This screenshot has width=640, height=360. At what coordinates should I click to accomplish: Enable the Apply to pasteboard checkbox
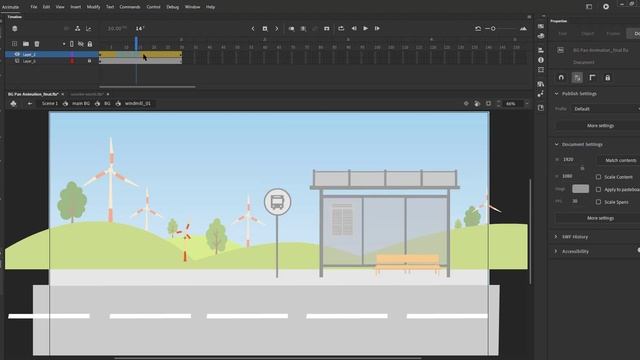click(598, 189)
